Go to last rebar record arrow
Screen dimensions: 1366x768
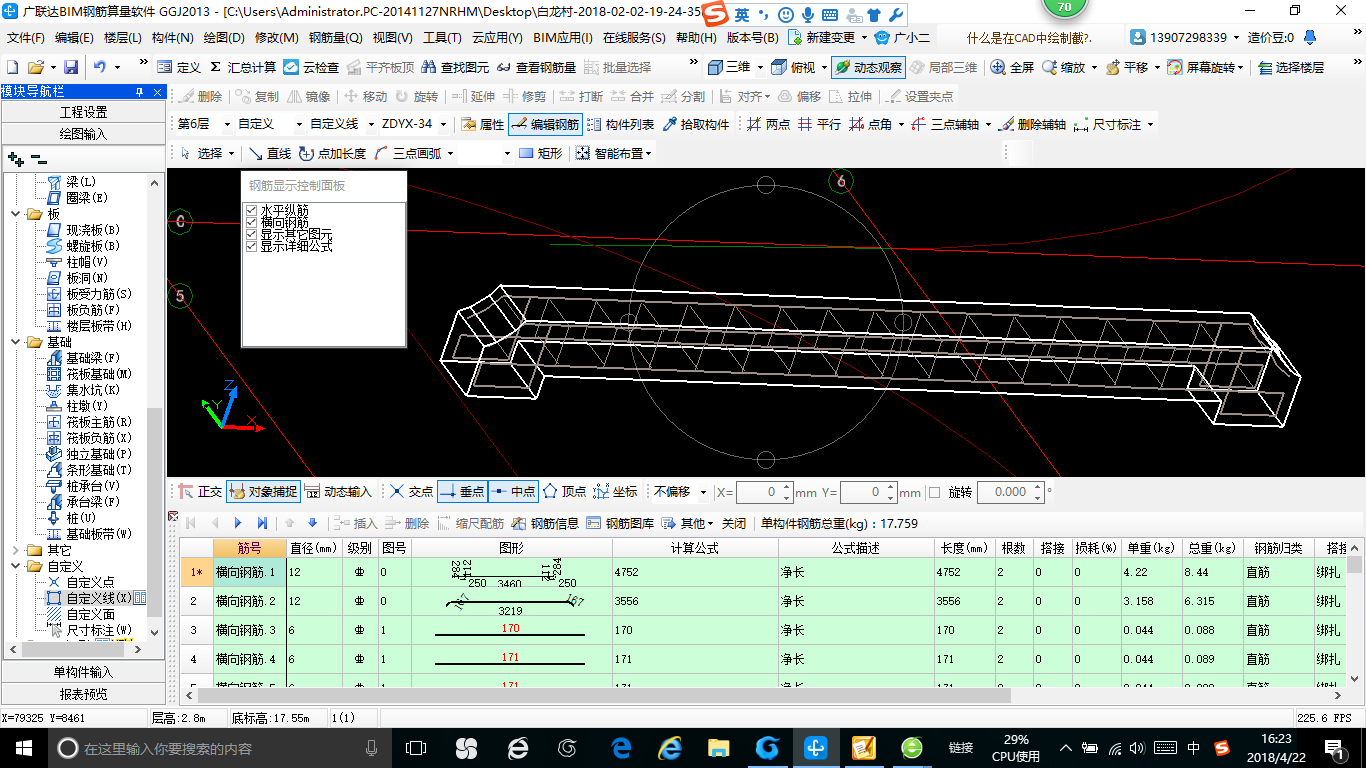[x=262, y=523]
